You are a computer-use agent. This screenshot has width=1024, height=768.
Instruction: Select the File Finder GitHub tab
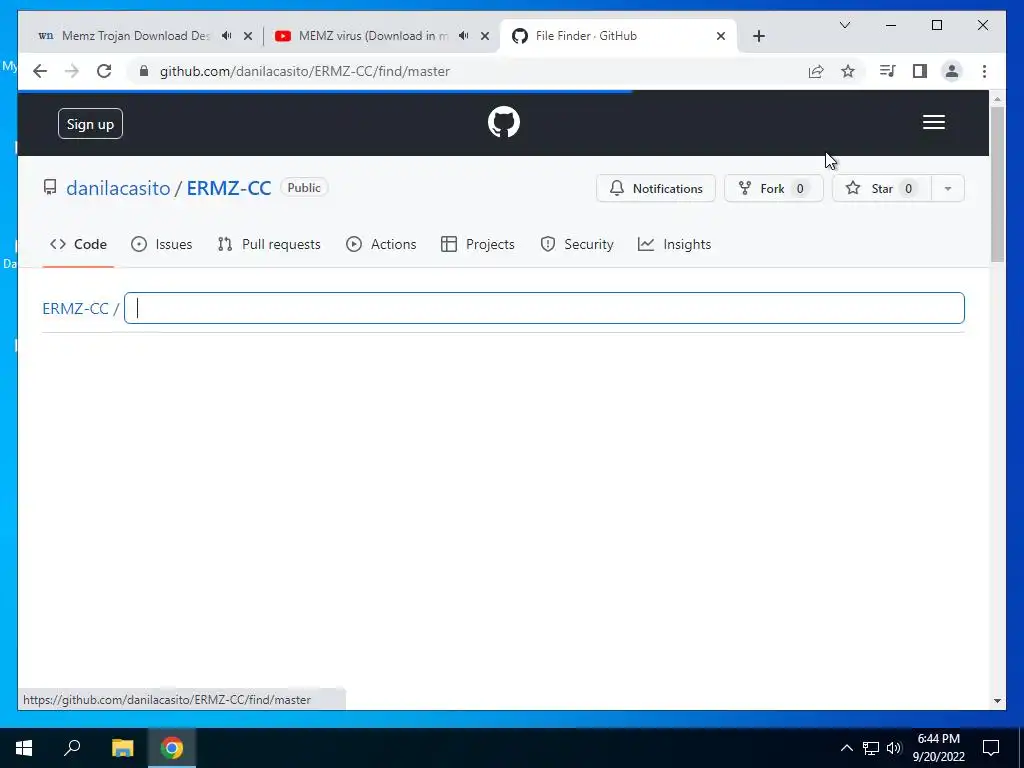617,36
